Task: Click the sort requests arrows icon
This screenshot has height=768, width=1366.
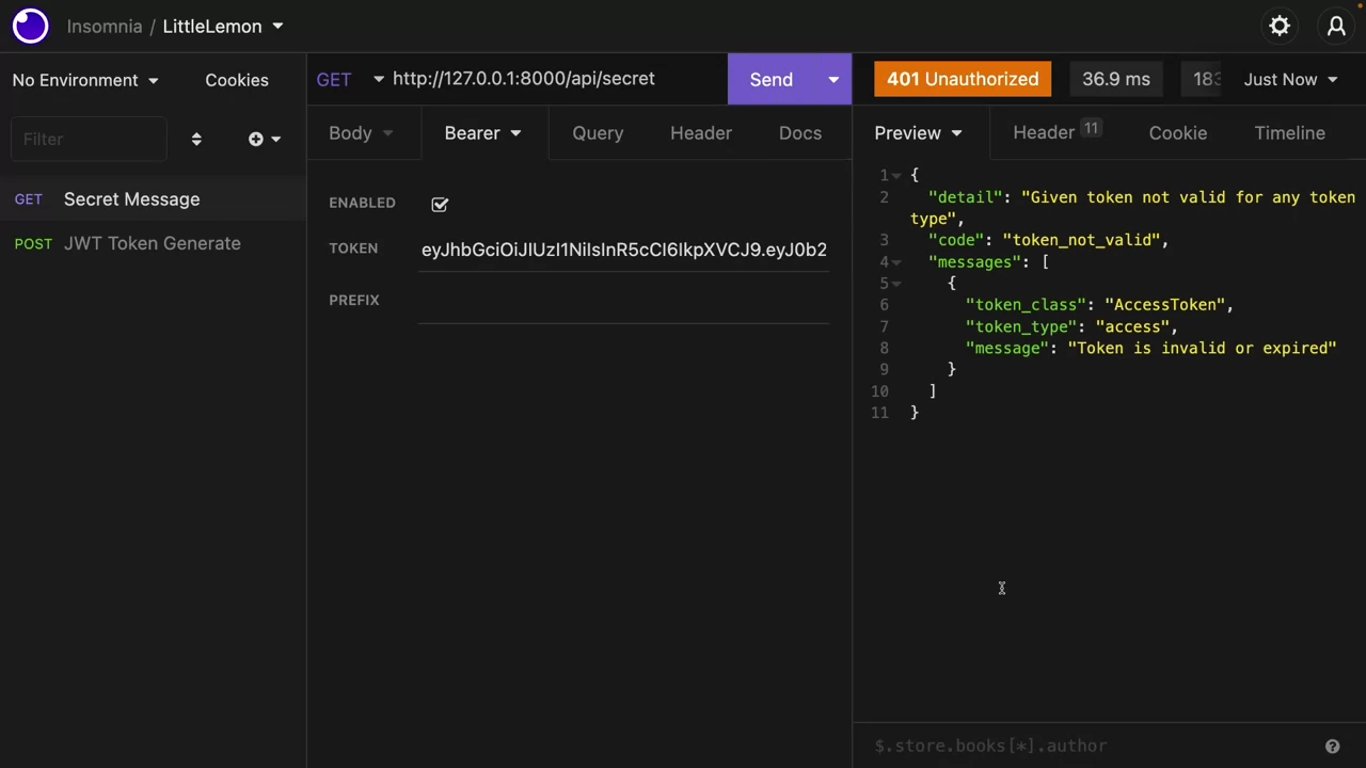Action: [196, 139]
